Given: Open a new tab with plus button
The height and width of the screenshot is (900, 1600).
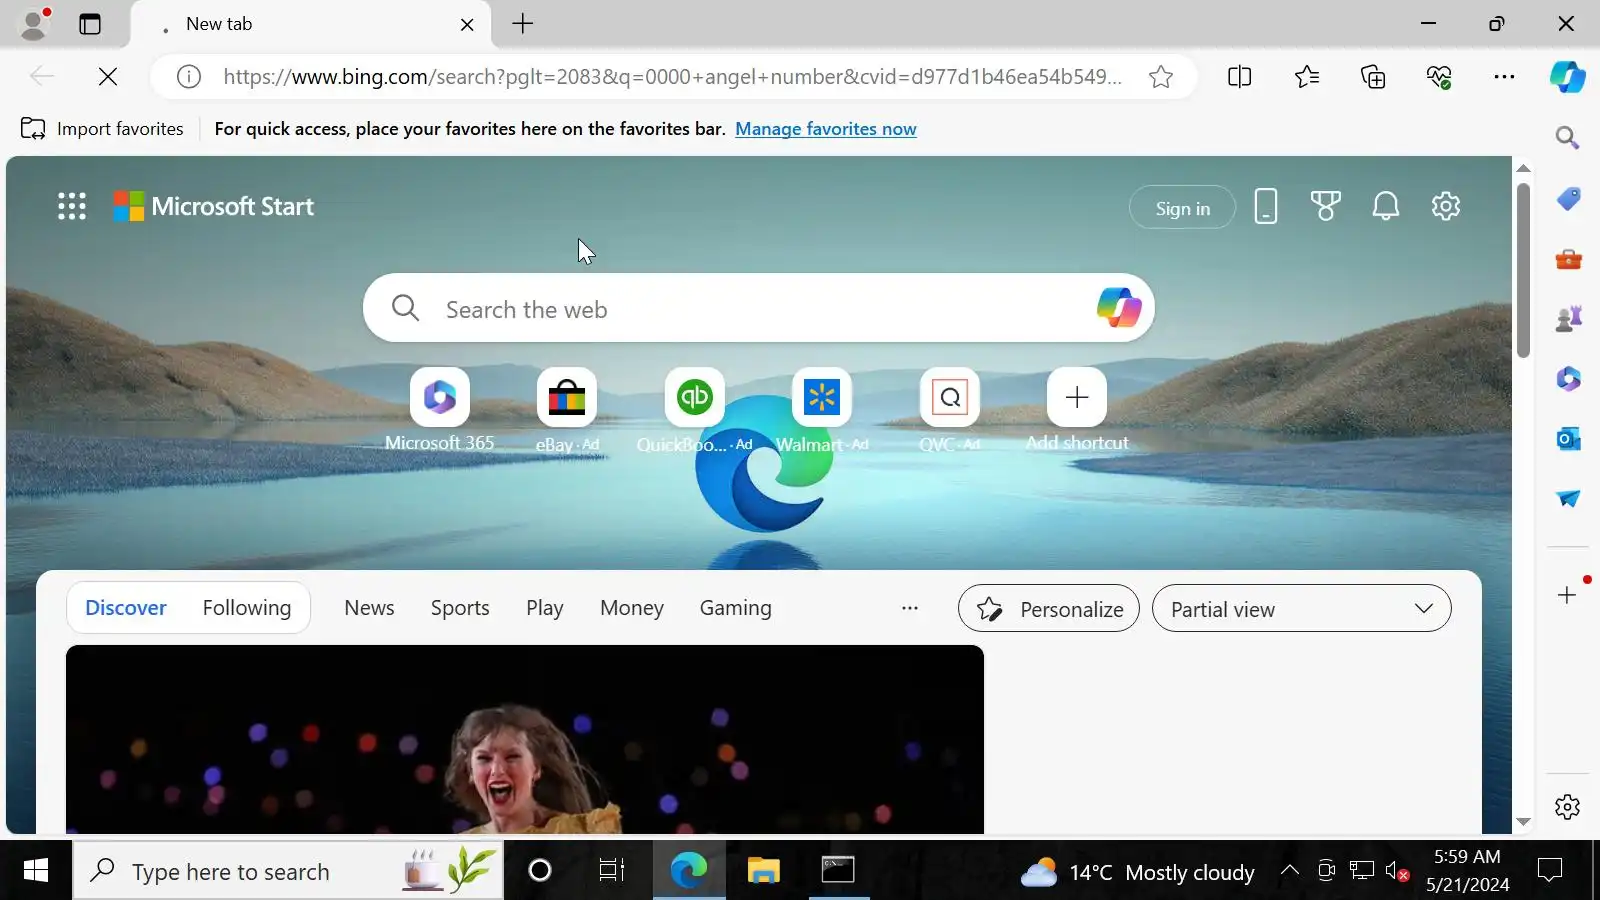Looking at the screenshot, I should click(x=523, y=24).
